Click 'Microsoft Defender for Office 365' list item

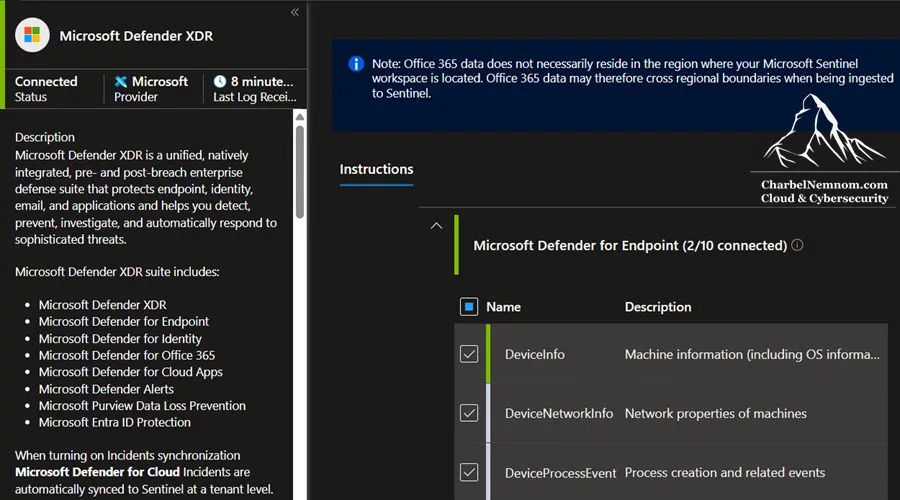point(127,355)
